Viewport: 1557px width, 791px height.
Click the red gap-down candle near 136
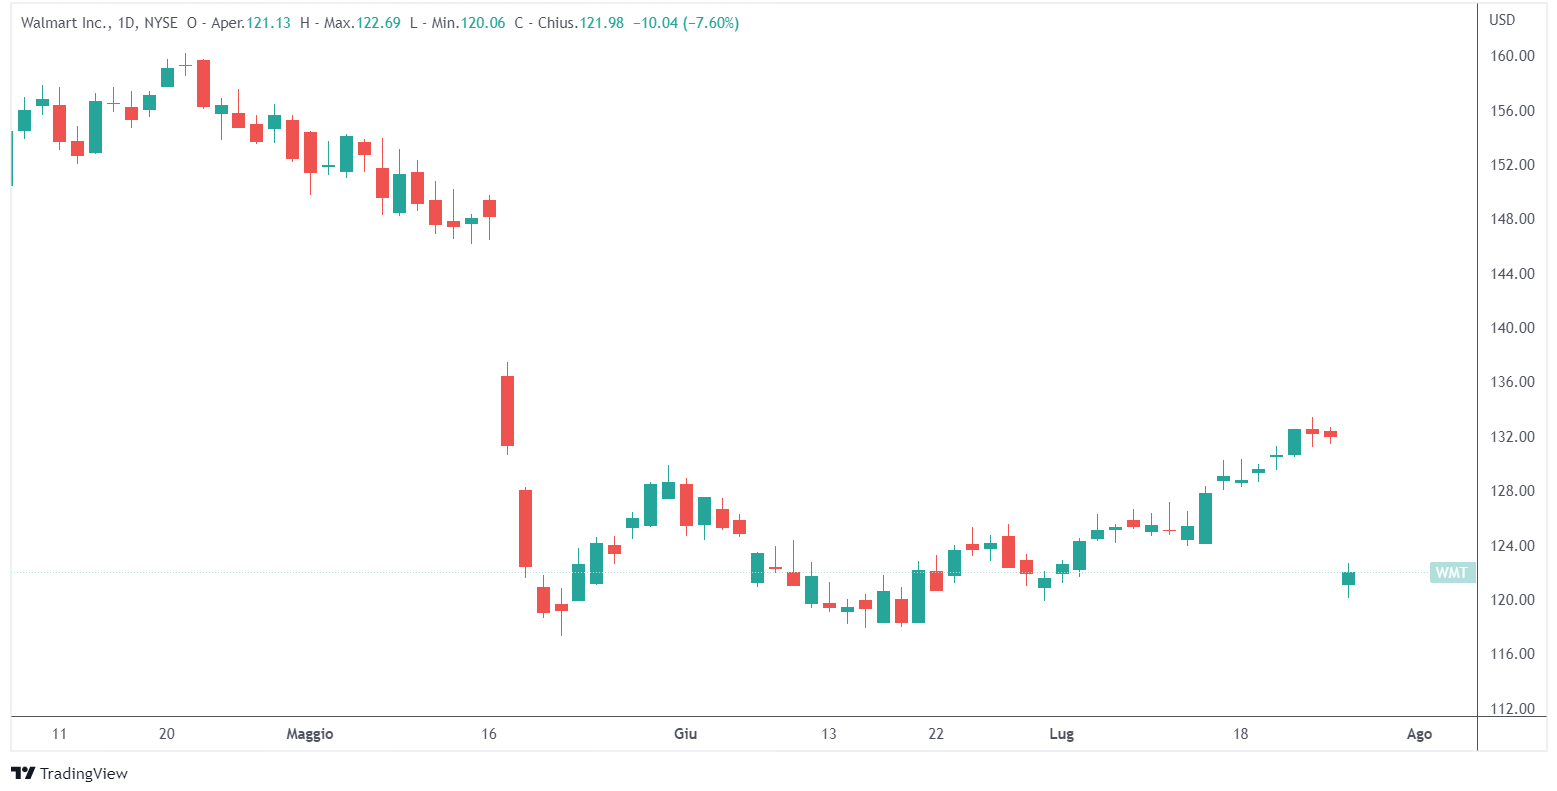click(507, 410)
